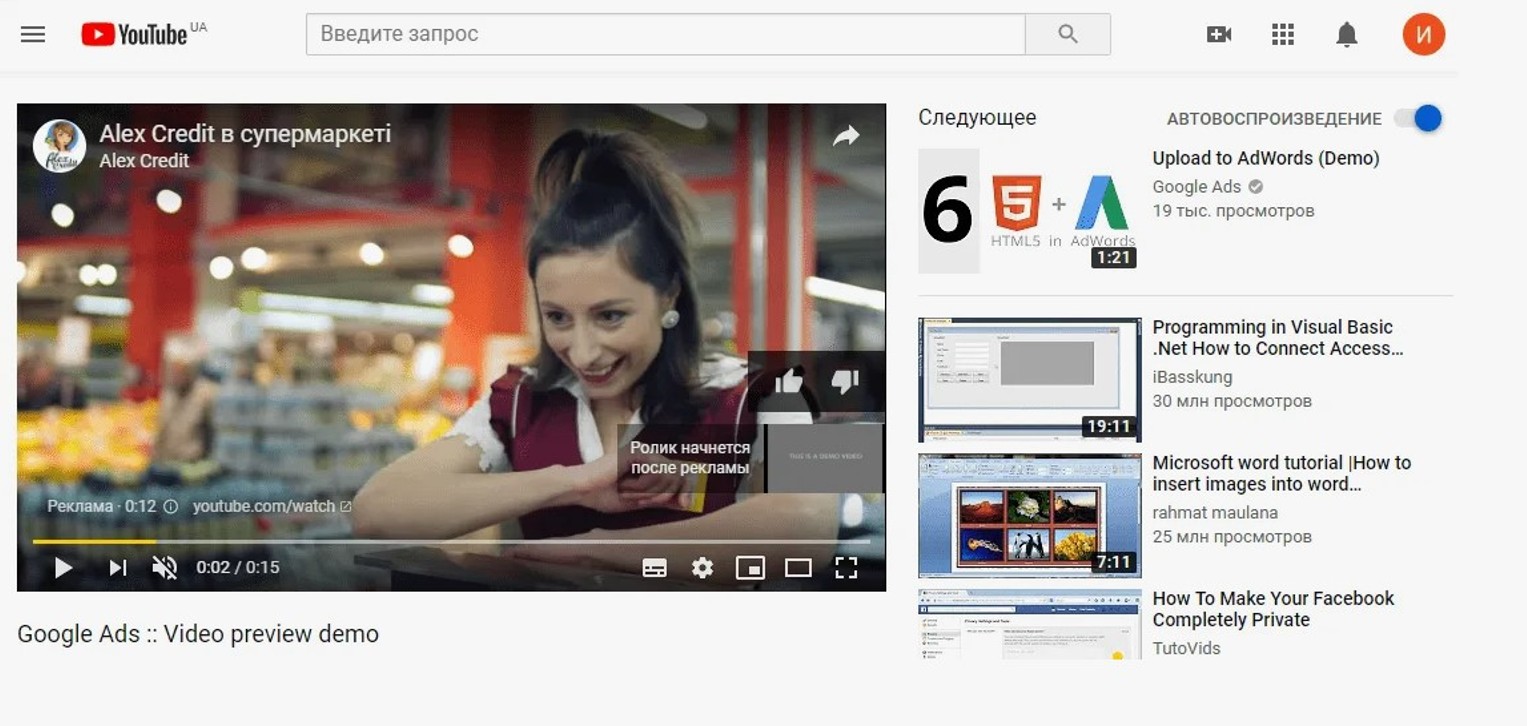This screenshot has height=726, width=1527.
Task: Open the hamburger guide menu
Action: [33, 34]
